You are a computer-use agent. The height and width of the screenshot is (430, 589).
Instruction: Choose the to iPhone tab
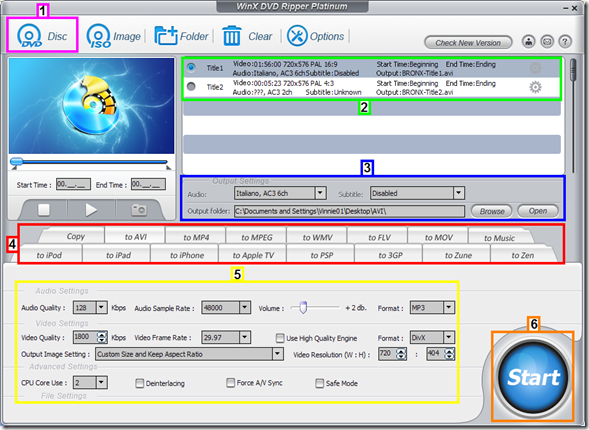(187, 255)
